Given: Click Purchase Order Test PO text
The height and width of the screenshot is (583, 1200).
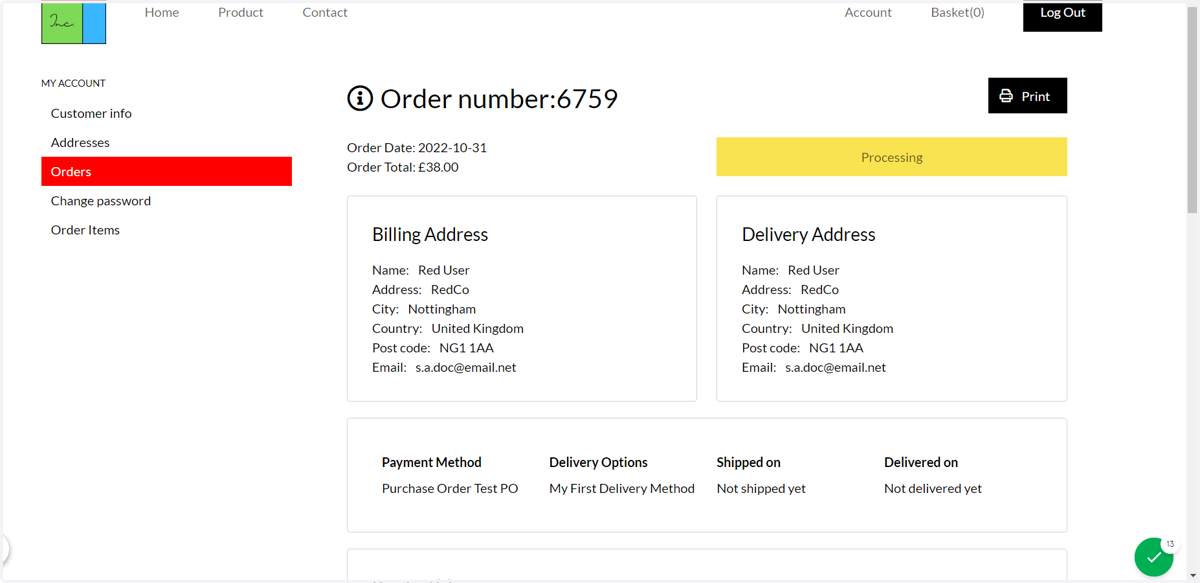Looking at the screenshot, I should tap(450, 488).
